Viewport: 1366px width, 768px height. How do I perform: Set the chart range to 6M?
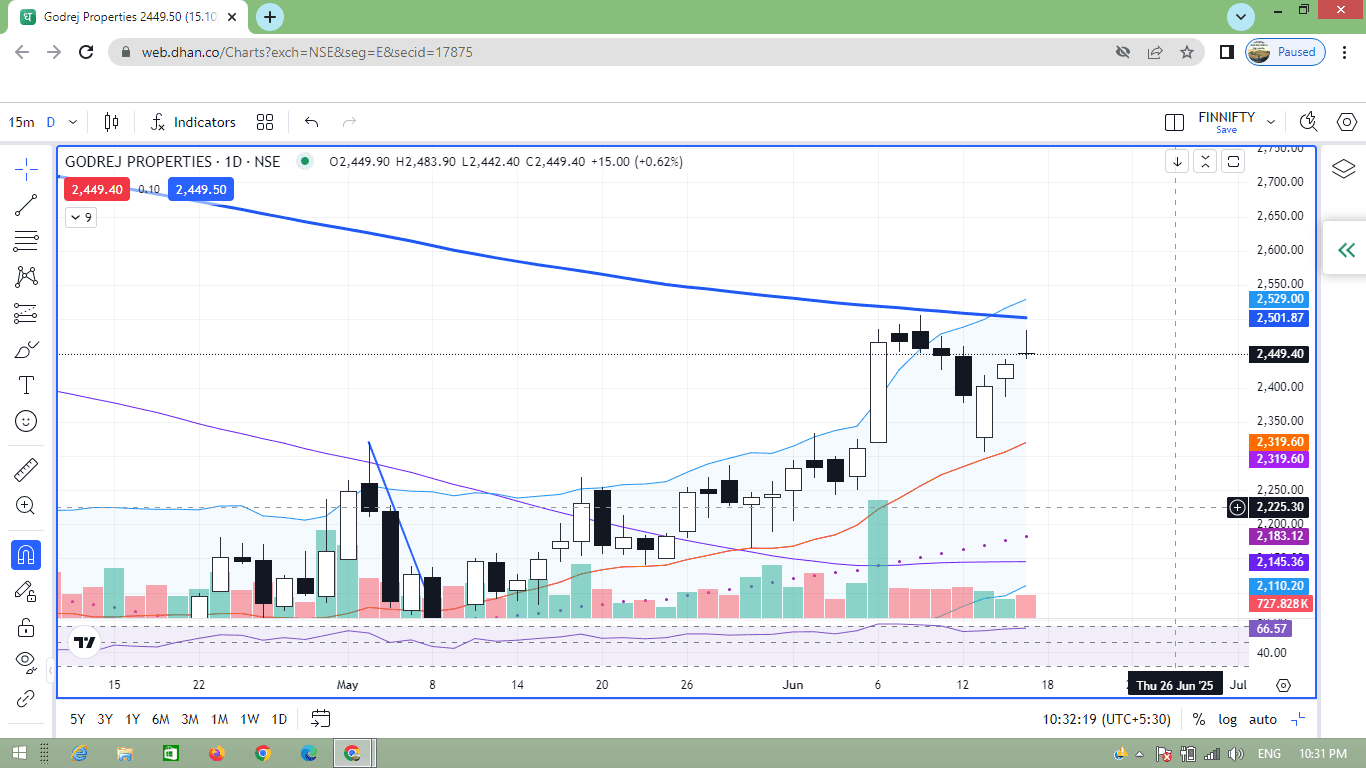[161, 719]
